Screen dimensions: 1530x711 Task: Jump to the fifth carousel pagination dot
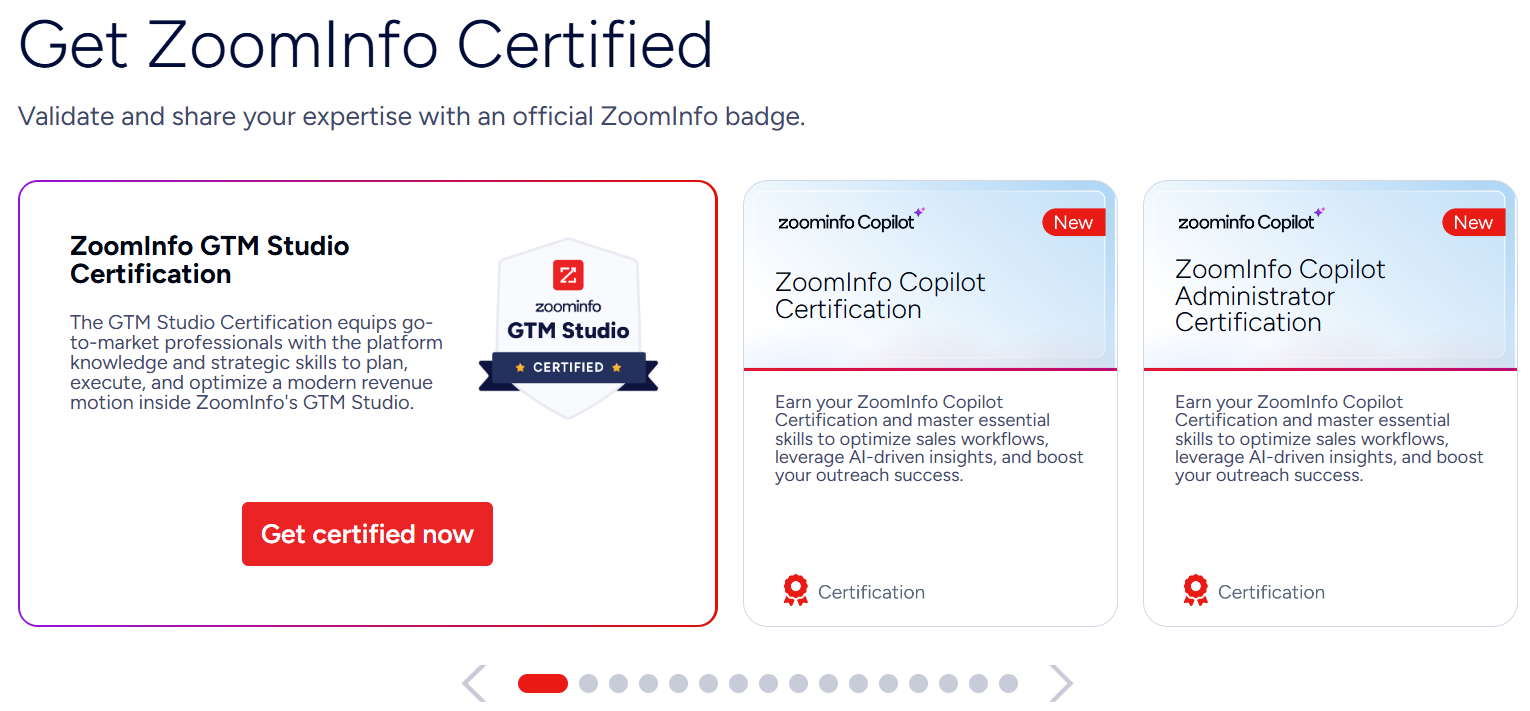[678, 683]
